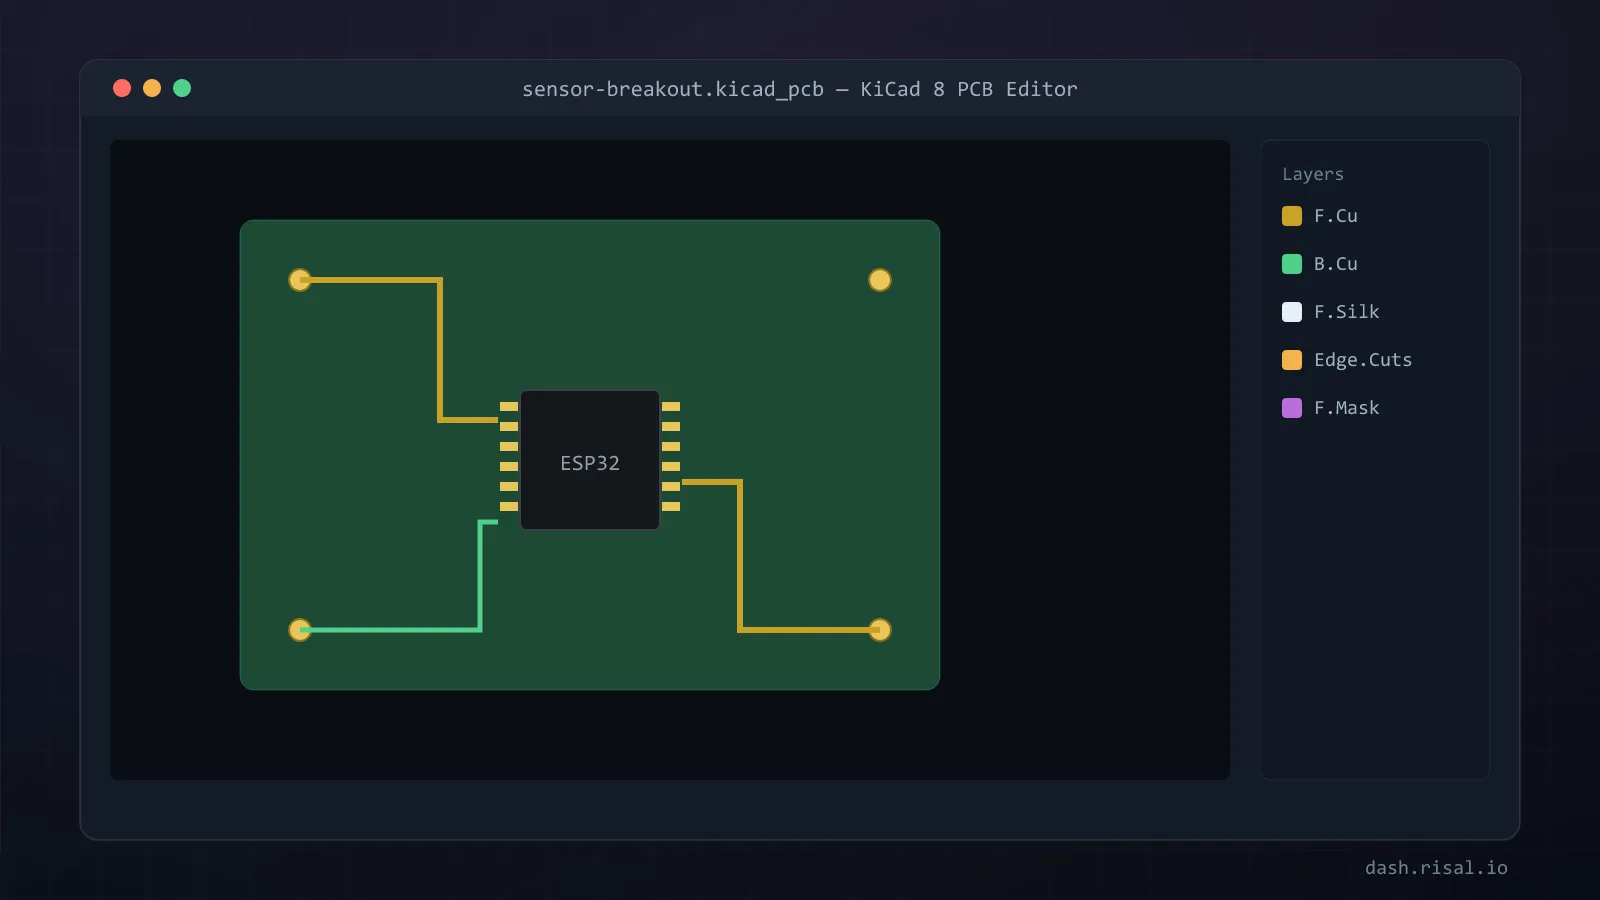Click the top left pin of ESP32
This screenshot has width=1600, height=900.
point(509,407)
